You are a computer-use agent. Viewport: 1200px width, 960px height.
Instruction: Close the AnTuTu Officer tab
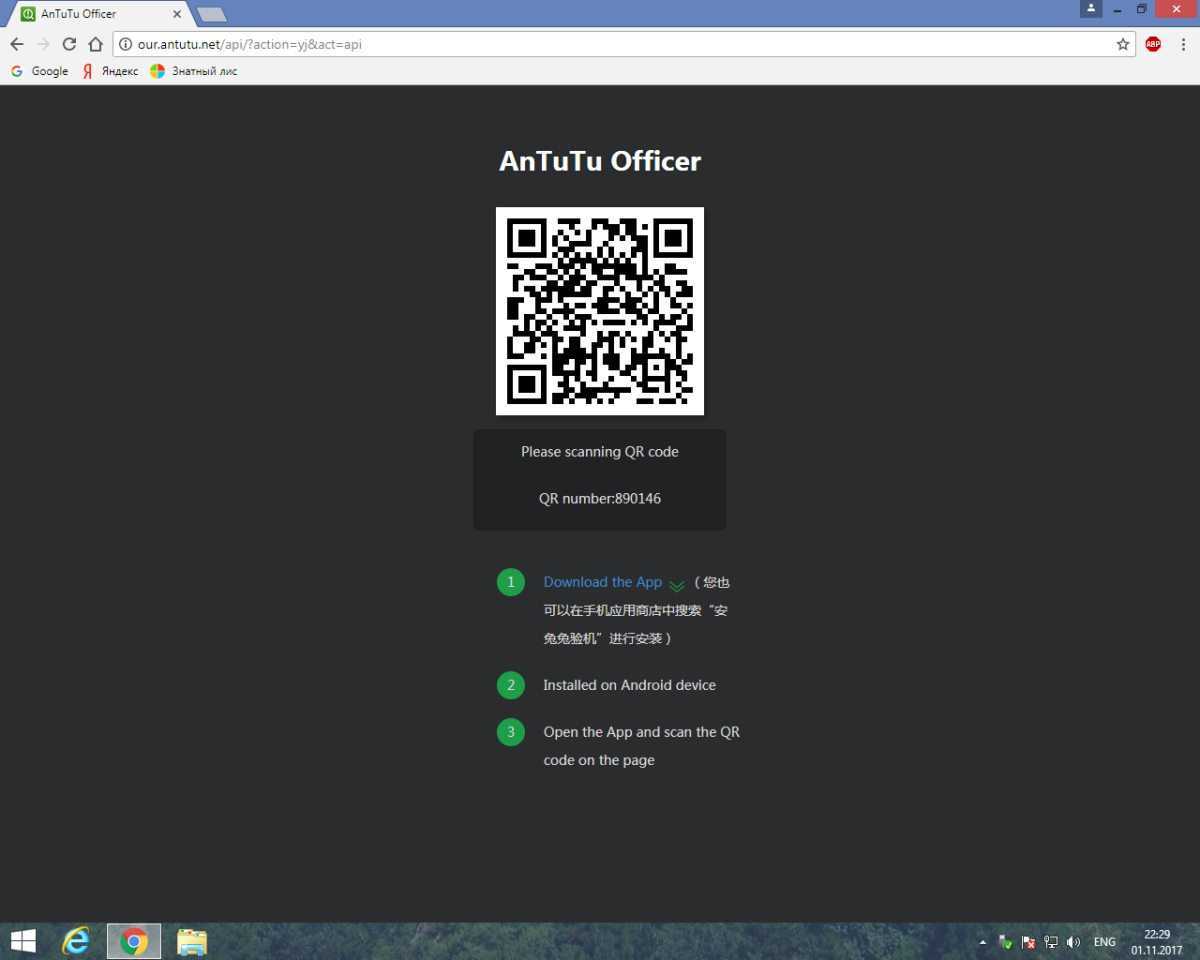[177, 14]
